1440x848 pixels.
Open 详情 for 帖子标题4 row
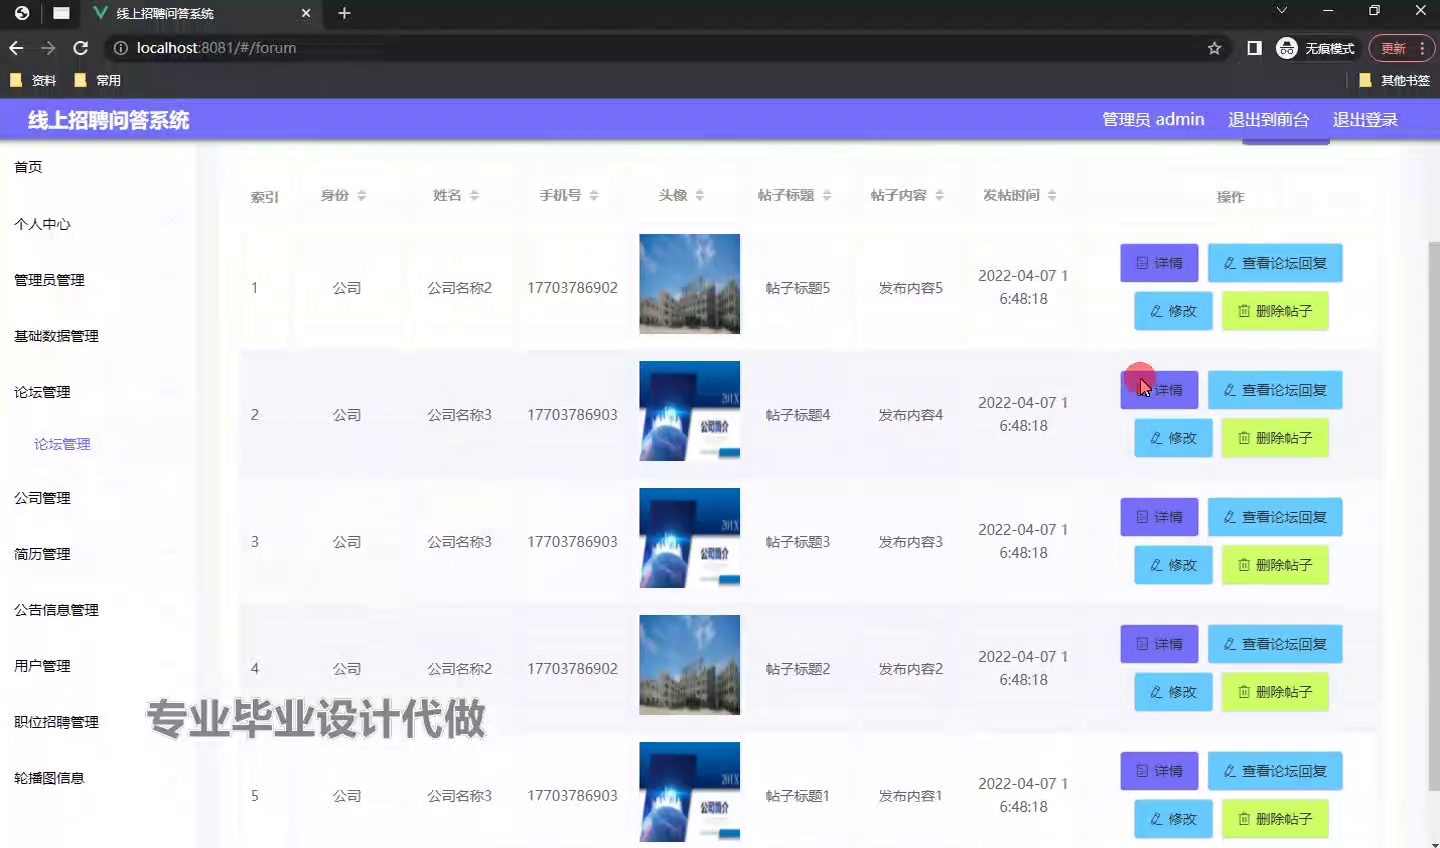click(x=1159, y=390)
